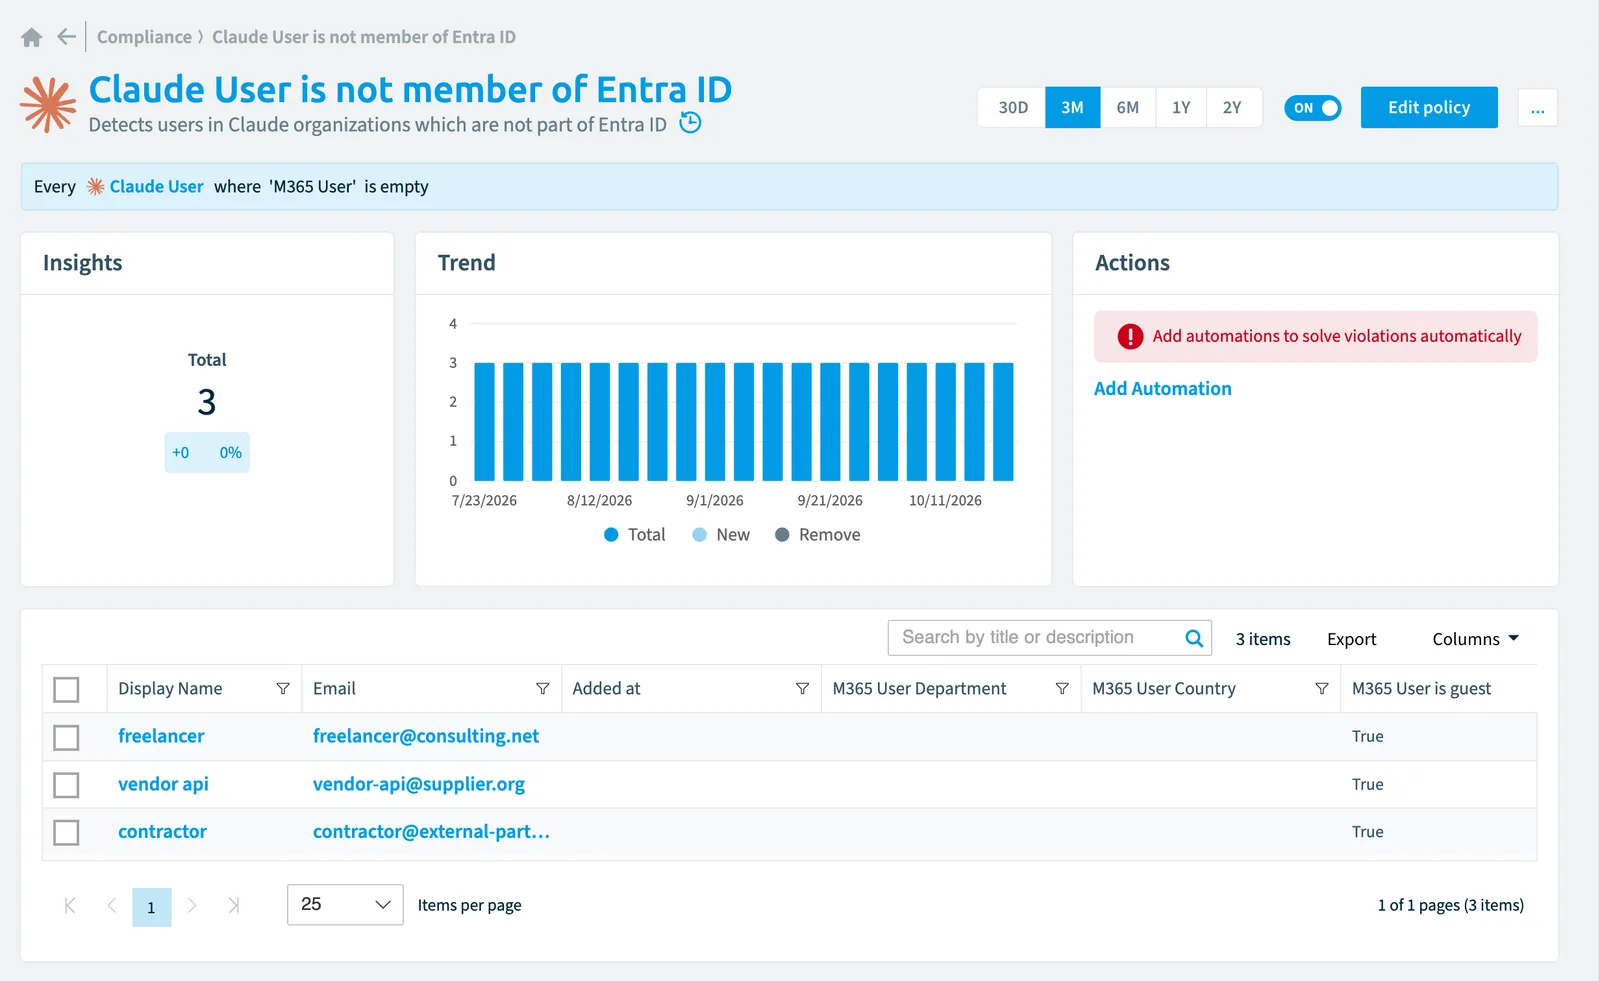Viewport: 1600px width, 981px height.
Task: Select the 1Y time range
Action: (1181, 108)
